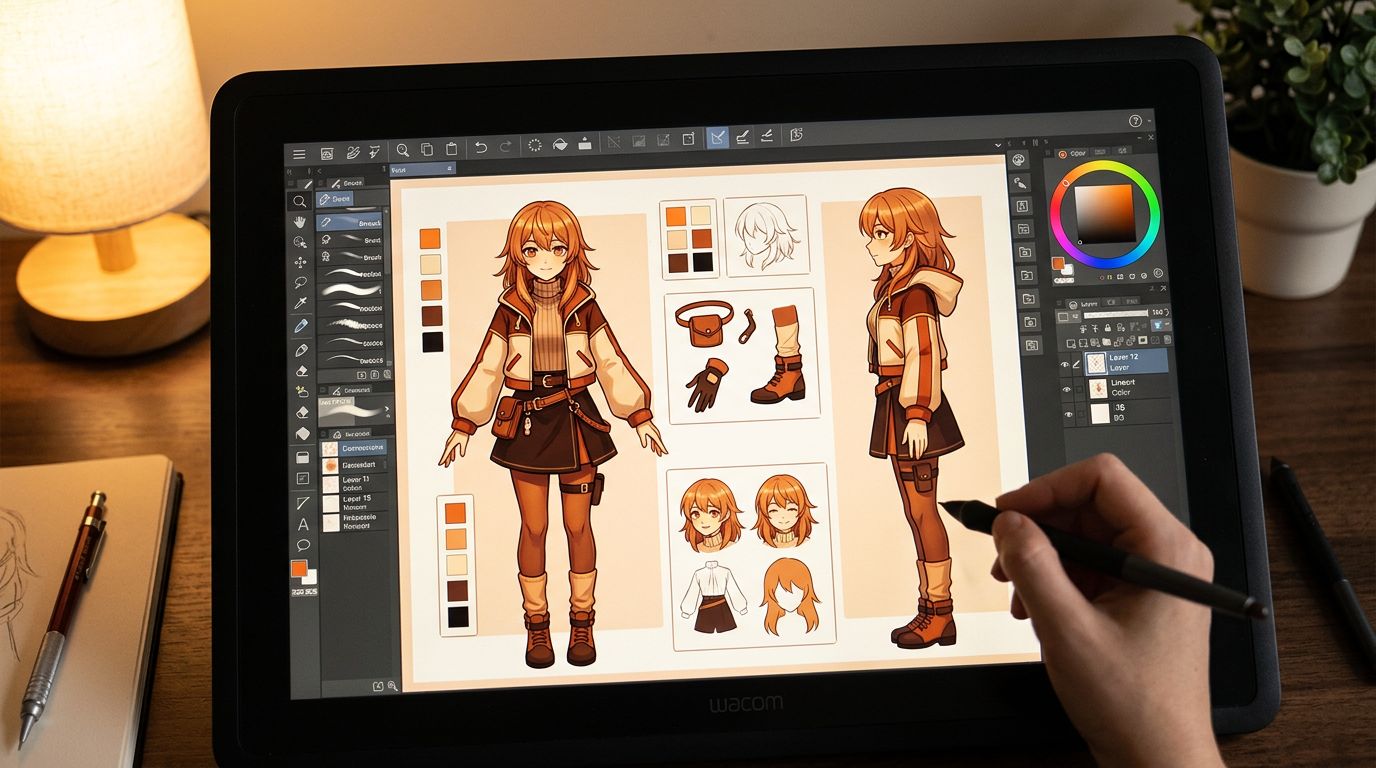
Task: Select the Eraser tool in toolbox
Action: [x=301, y=371]
